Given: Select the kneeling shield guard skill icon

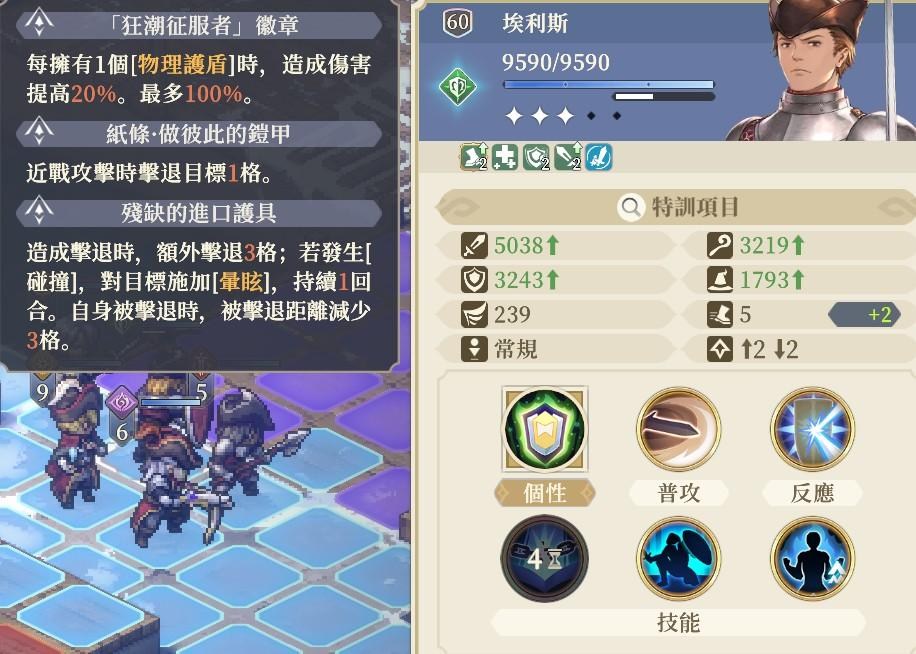Looking at the screenshot, I should click(x=678, y=558).
